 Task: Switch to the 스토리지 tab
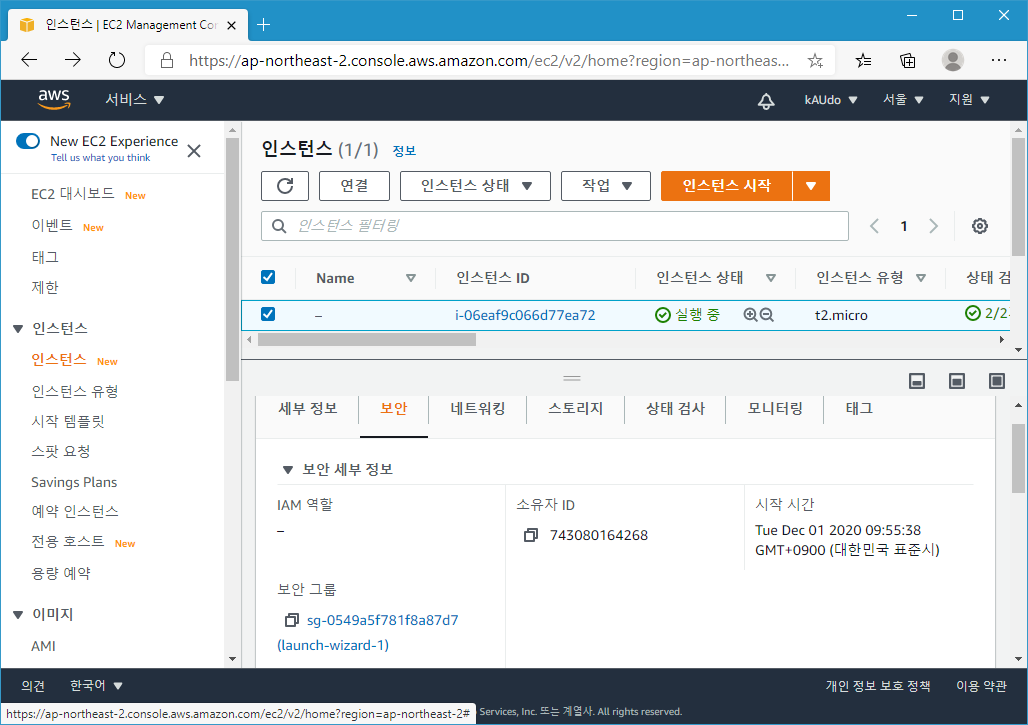(x=575, y=409)
